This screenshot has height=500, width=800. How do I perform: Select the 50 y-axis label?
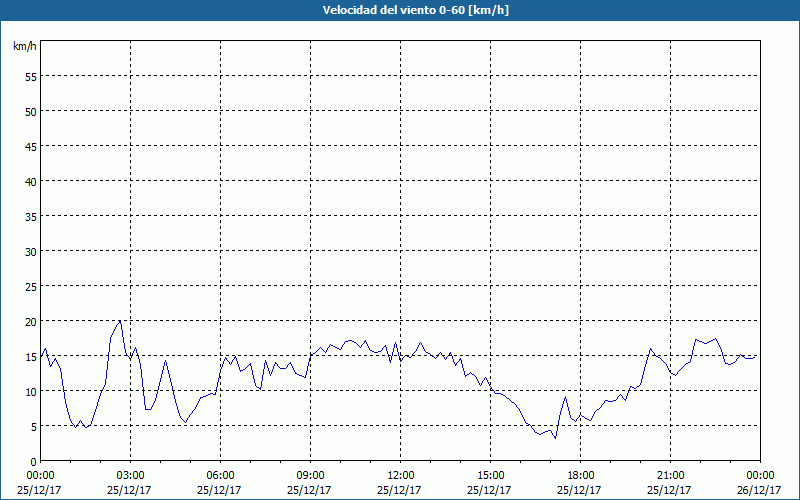pyautogui.click(x=31, y=112)
